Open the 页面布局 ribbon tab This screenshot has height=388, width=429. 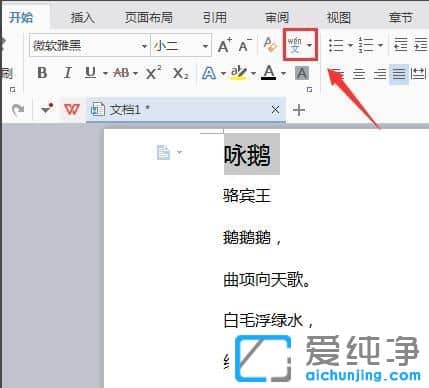coord(149,18)
